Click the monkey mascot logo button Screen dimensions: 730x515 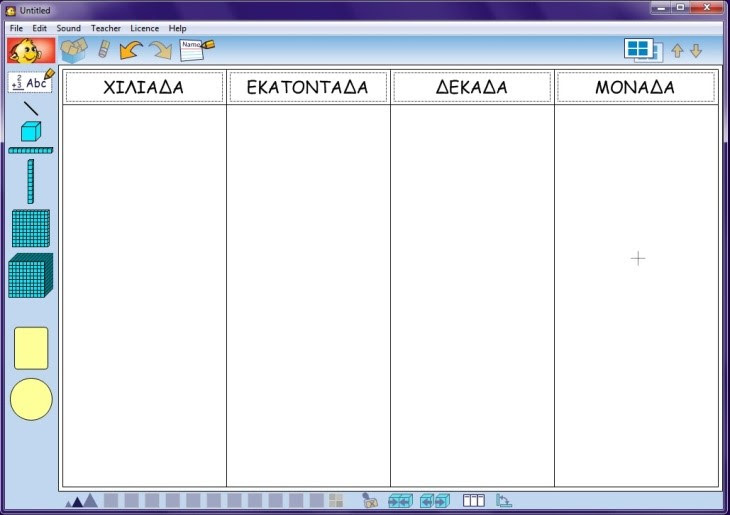[31, 50]
